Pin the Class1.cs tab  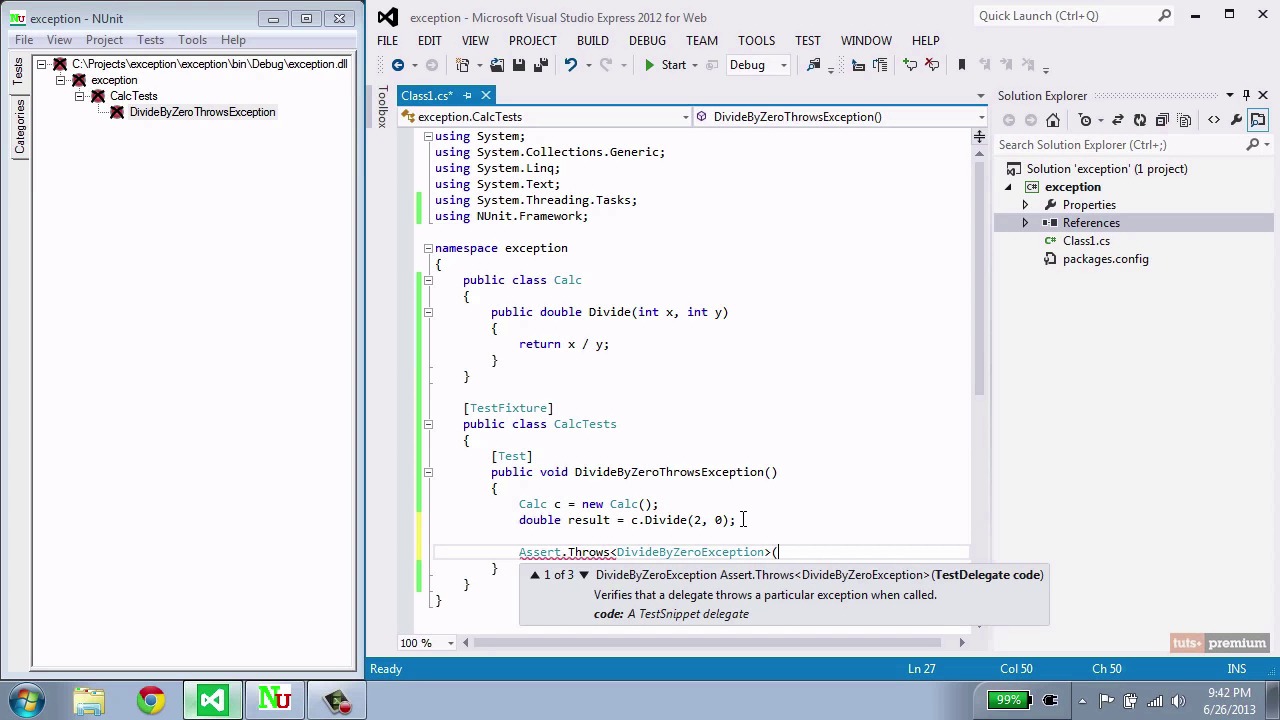coord(467,96)
